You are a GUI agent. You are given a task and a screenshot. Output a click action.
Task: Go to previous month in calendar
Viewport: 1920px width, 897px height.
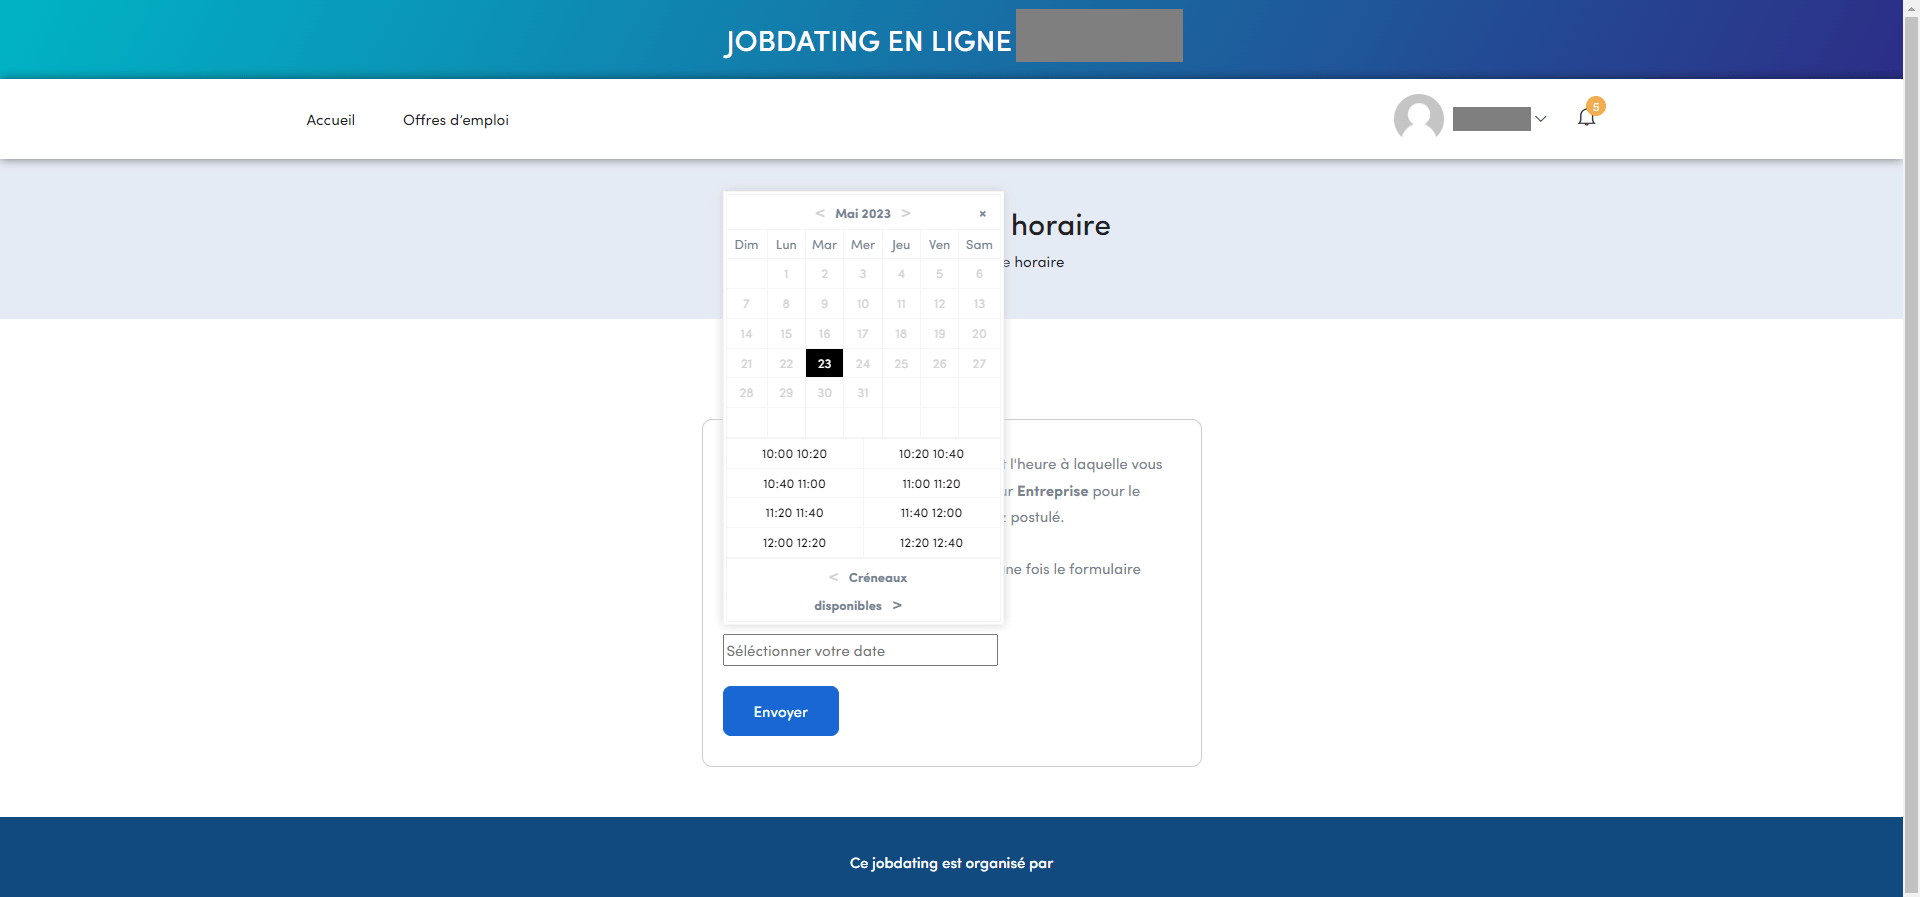tap(820, 214)
